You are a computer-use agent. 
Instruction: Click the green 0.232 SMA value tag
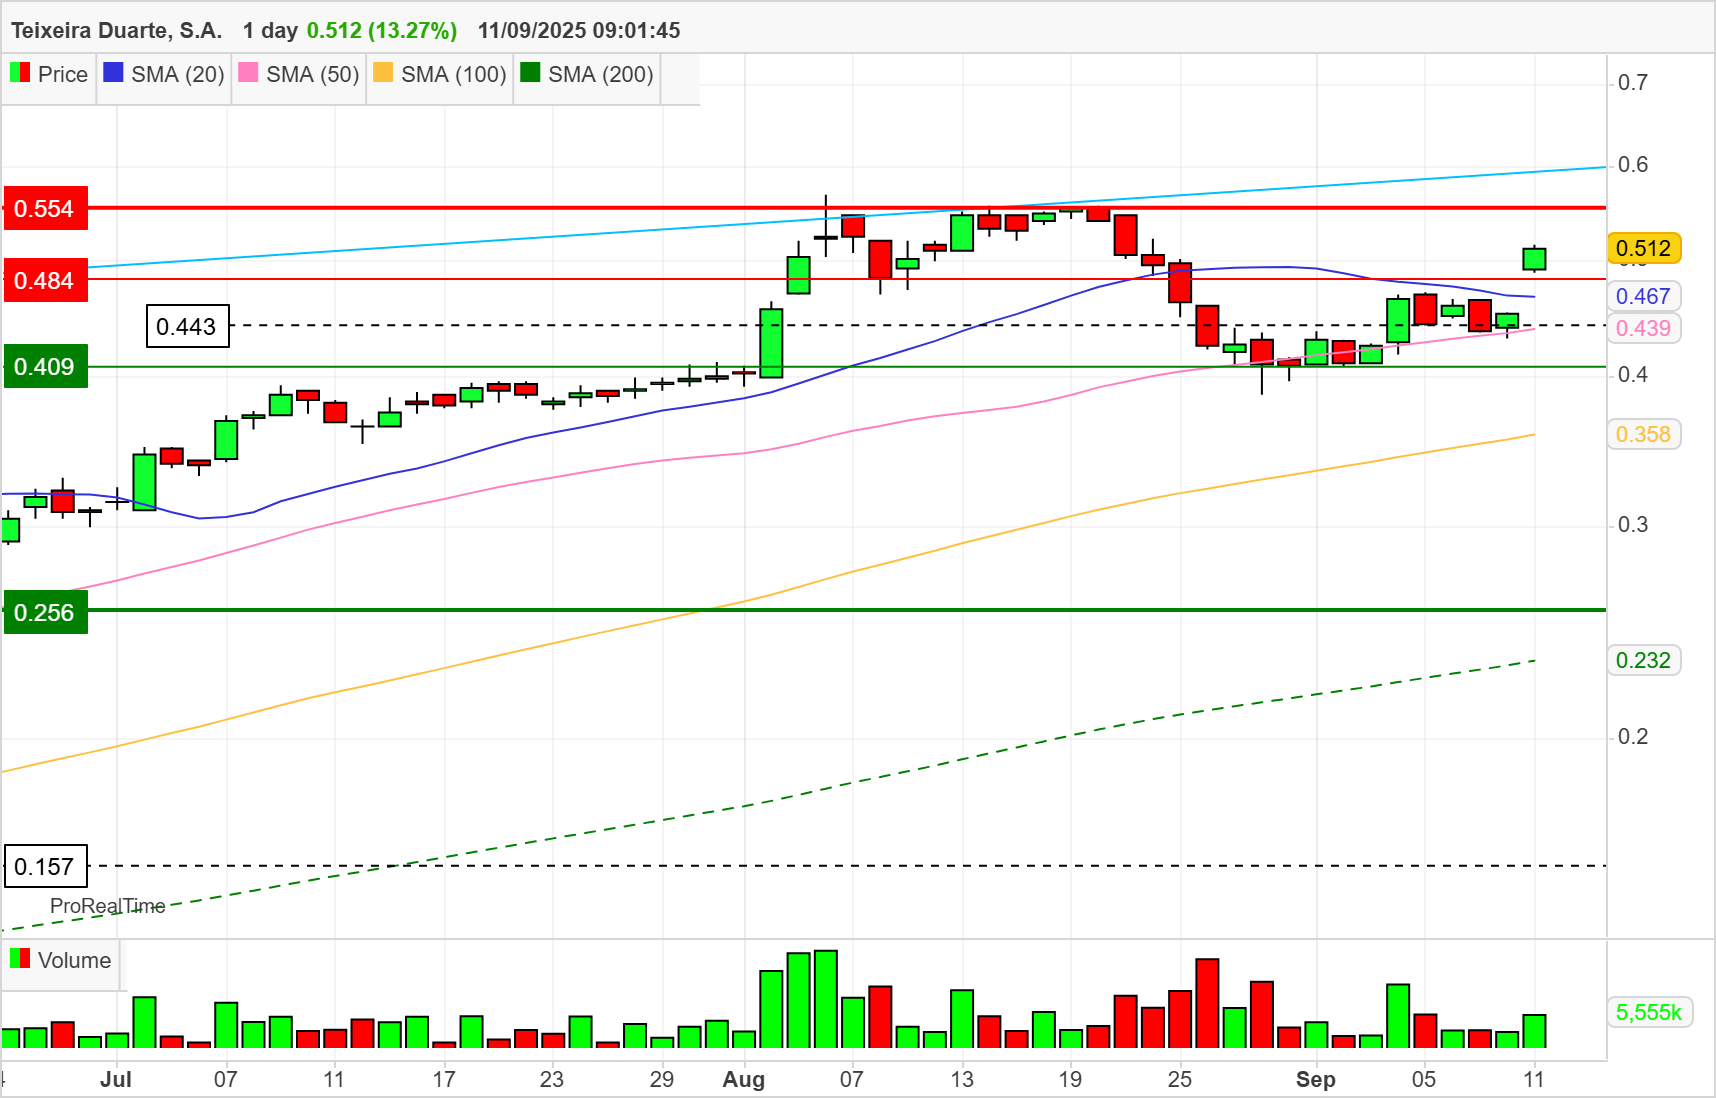coord(1644,660)
